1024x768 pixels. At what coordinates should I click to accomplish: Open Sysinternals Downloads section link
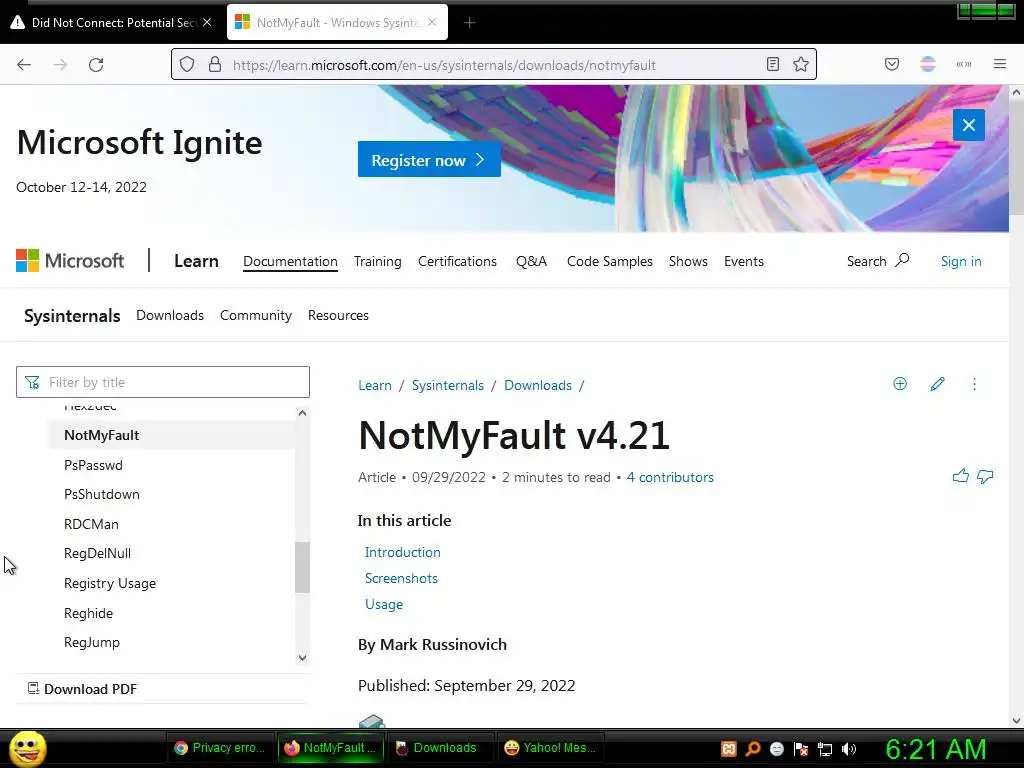pyautogui.click(x=170, y=315)
